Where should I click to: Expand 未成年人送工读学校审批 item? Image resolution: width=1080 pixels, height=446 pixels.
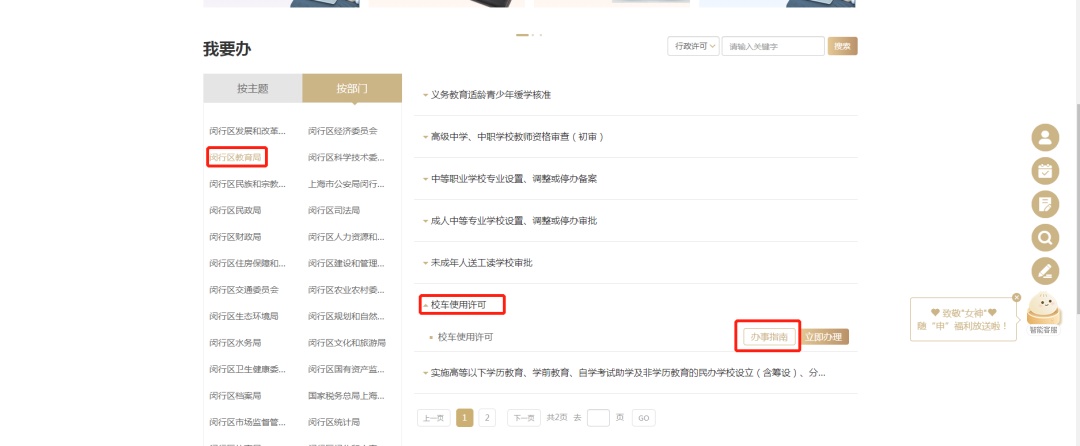481,262
